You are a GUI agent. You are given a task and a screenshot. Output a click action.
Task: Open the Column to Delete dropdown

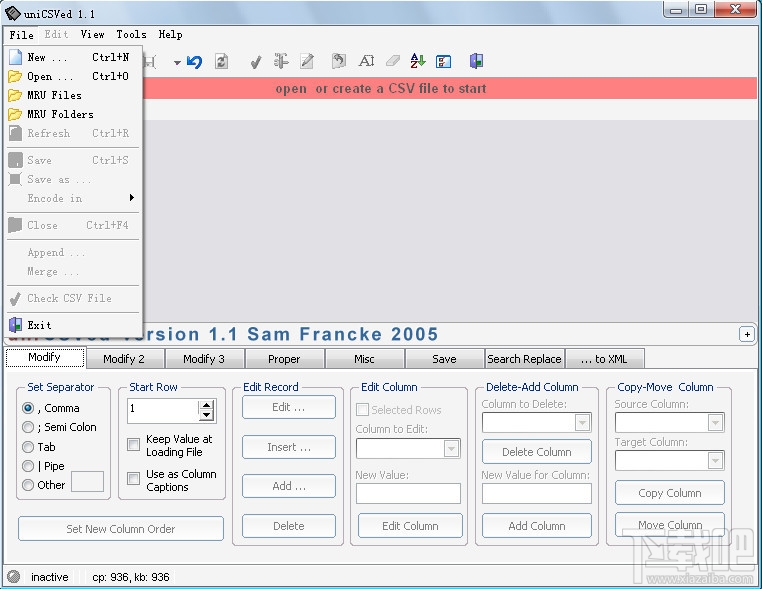click(582, 422)
